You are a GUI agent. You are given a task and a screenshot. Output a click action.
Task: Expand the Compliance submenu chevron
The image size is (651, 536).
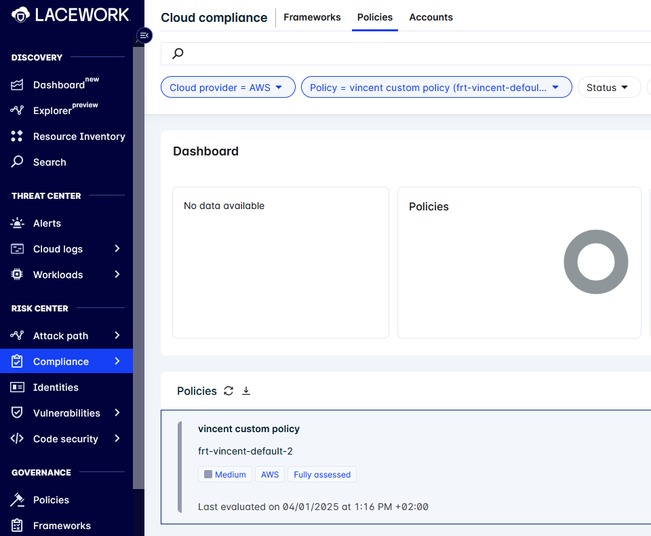point(117,361)
